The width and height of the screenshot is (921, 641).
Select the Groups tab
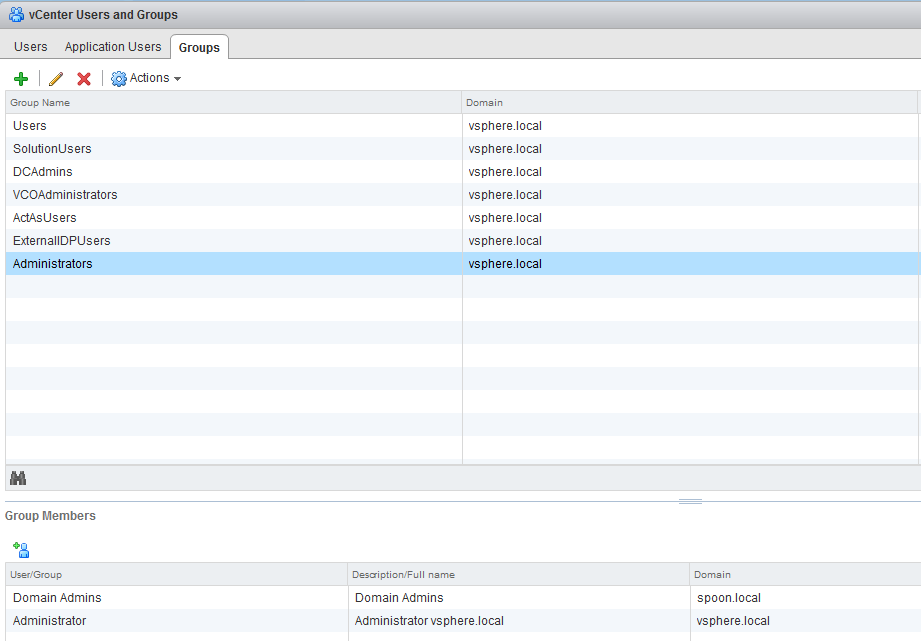coord(199,48)
